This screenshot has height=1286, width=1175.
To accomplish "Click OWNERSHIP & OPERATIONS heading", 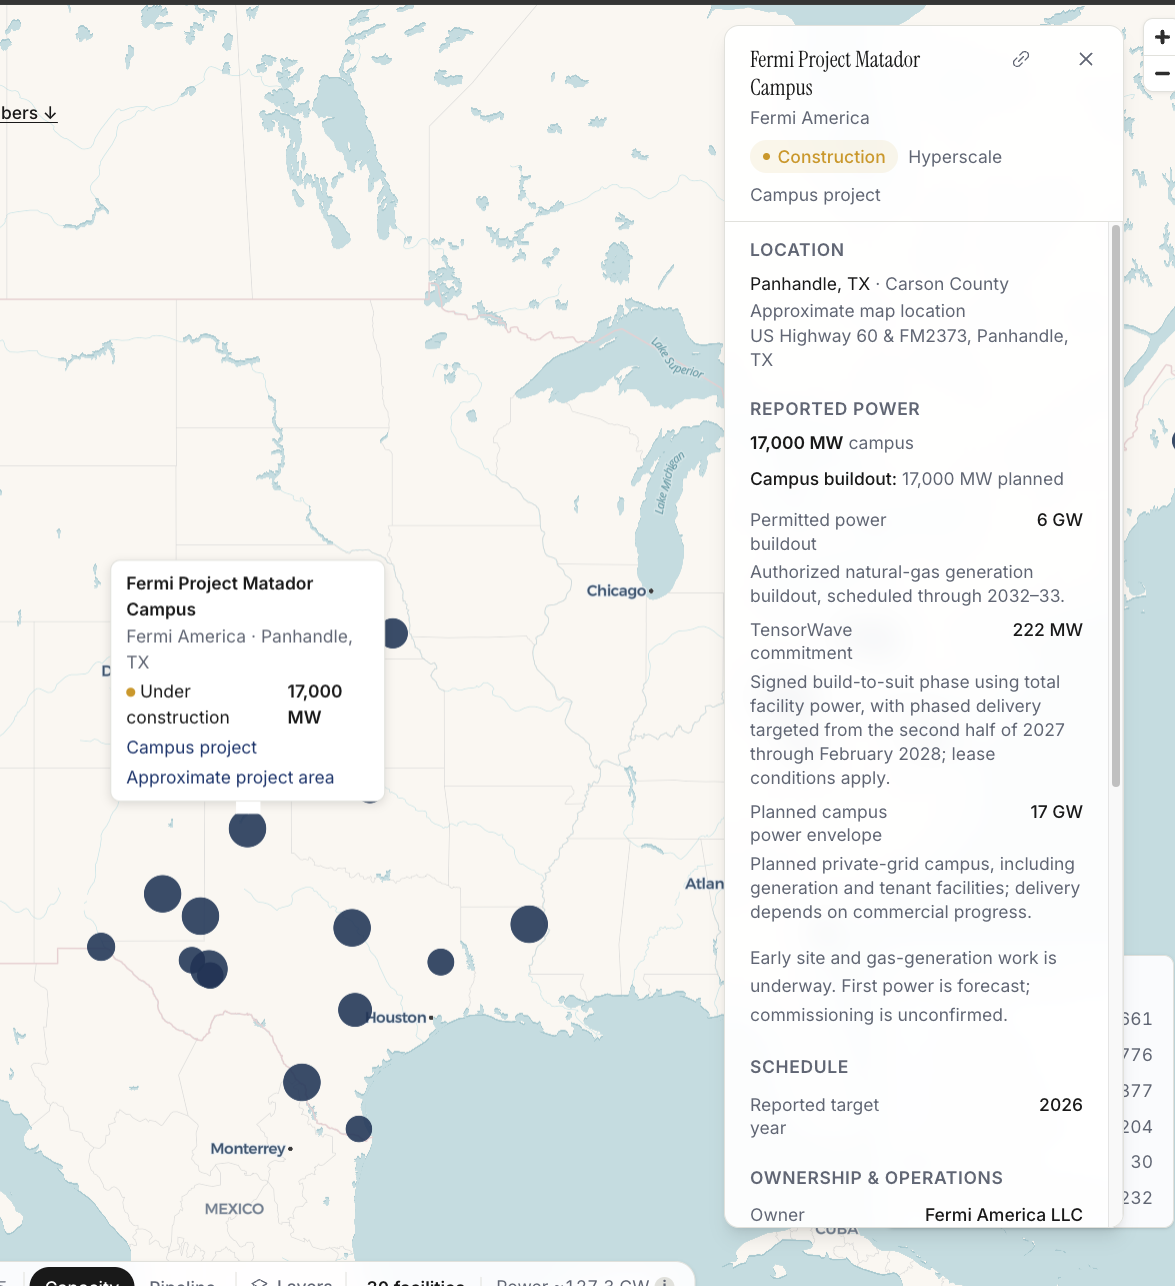I will point(876,1178).
